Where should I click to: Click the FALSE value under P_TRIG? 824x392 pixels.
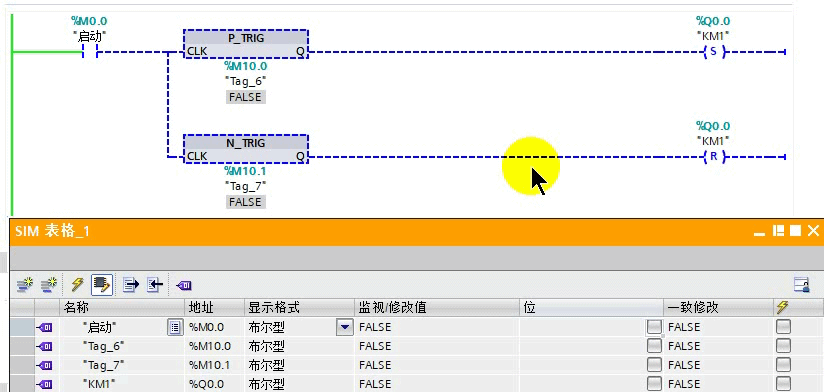point(245,97)
